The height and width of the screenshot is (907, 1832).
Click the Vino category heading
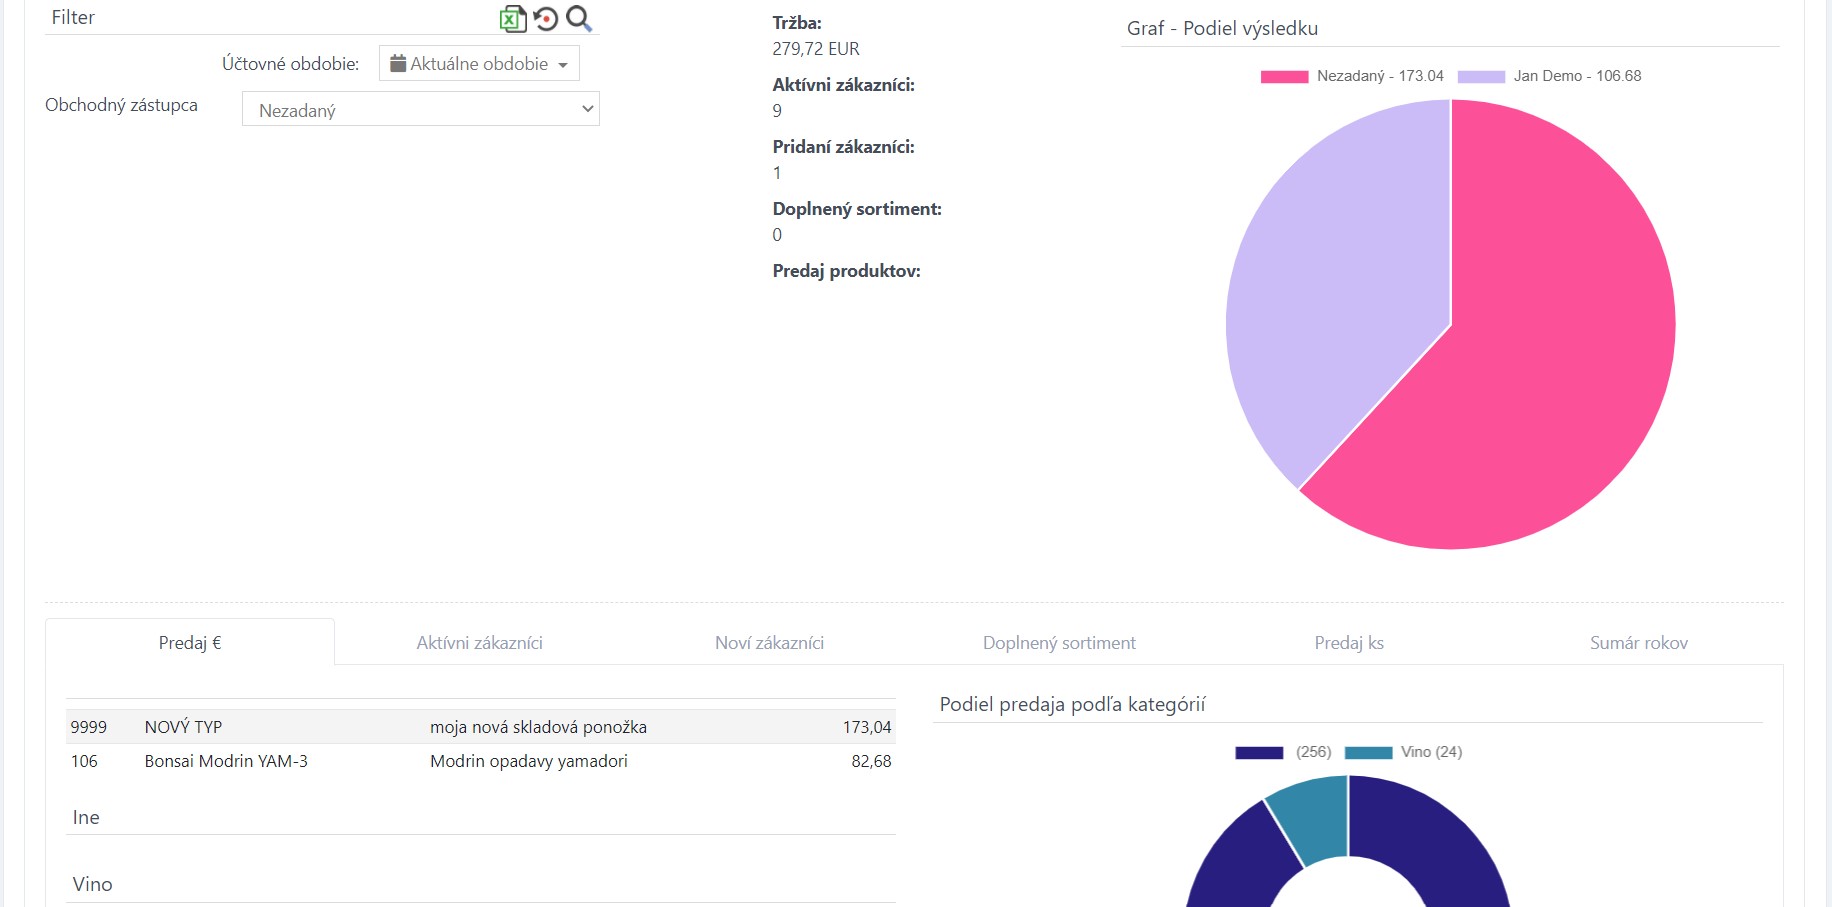tap(92, 884)
